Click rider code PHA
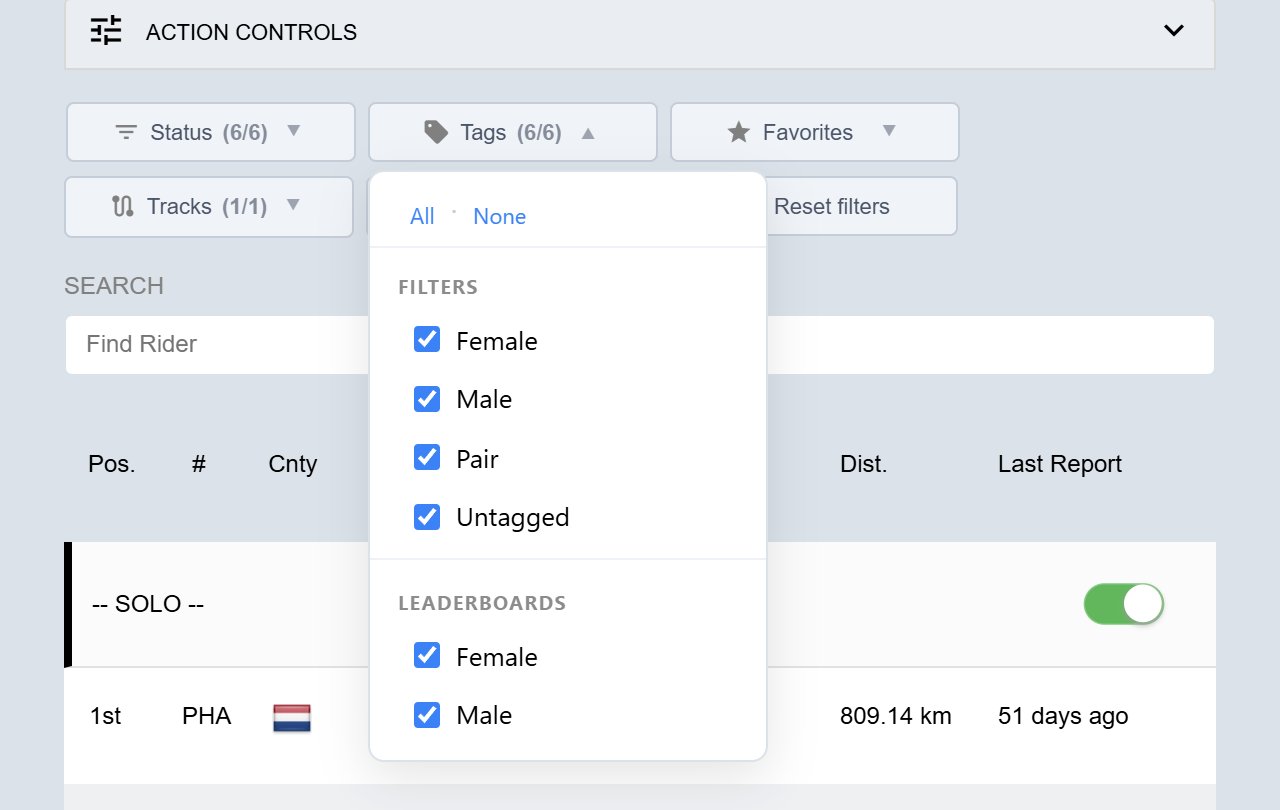This screenshot has width=1280, height=810. pyautogui.click(x=207, y=716)
